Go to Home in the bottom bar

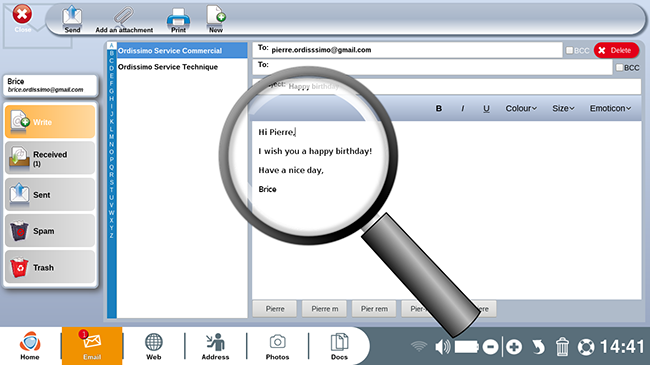tap(30, 346)
